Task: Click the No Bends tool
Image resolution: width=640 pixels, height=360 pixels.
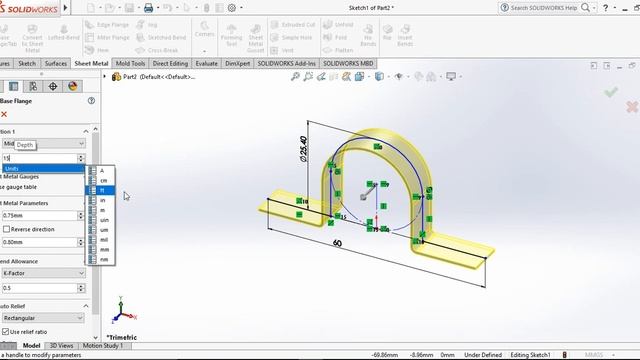Action: (368, 35)
